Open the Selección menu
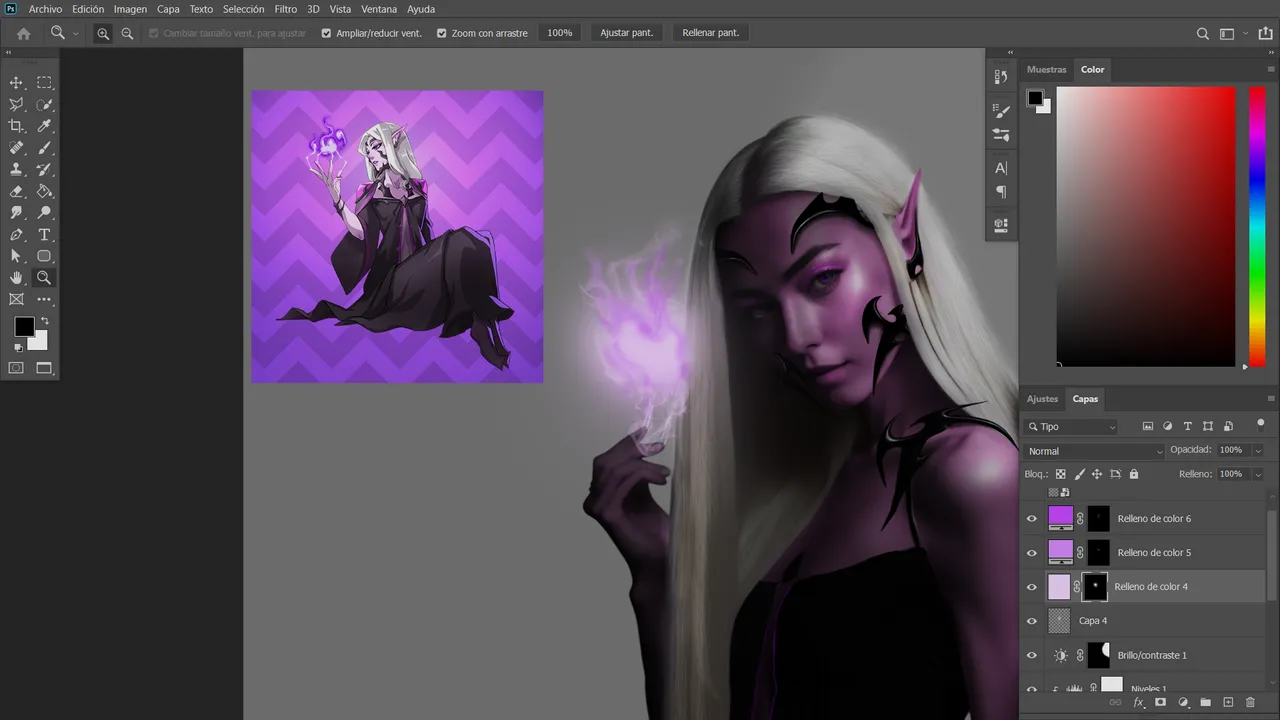 [243, 9]
